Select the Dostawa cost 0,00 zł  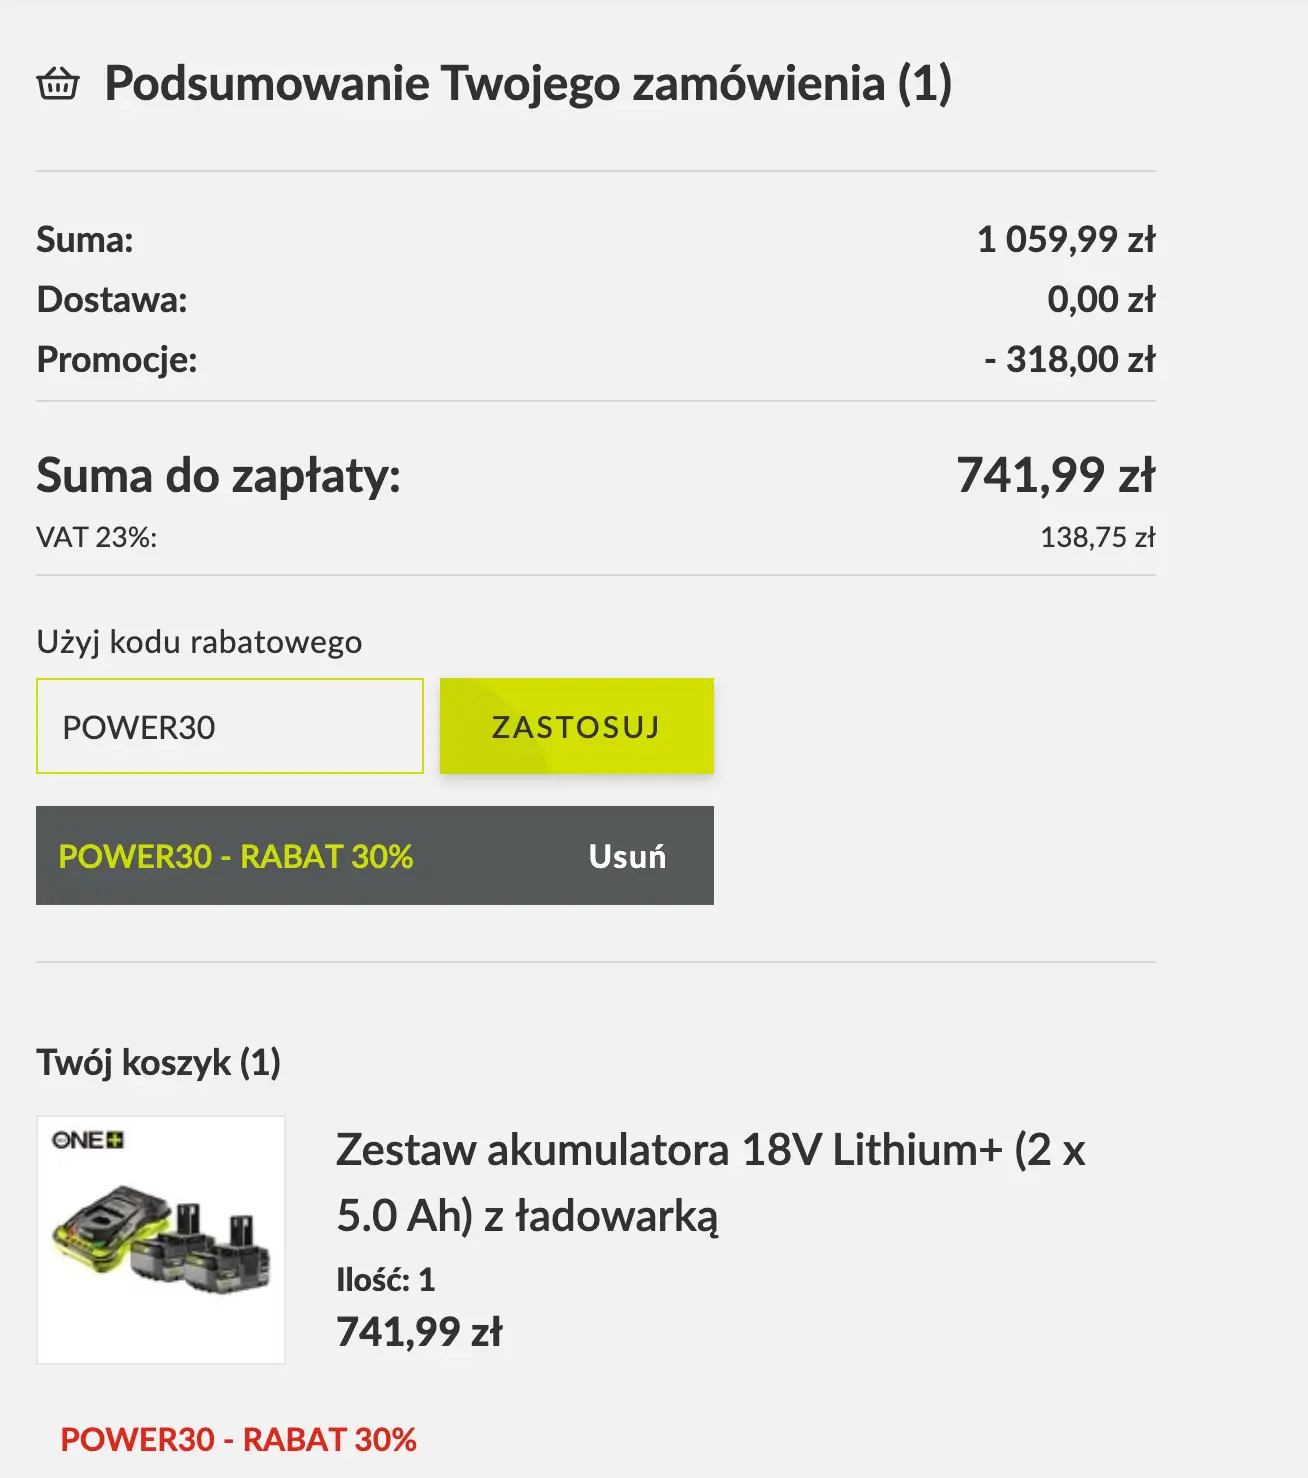[x=1100, y=299]
